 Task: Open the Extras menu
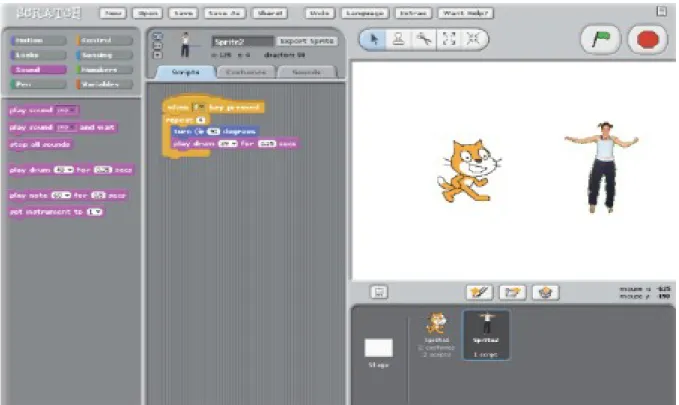coord(413,13)
